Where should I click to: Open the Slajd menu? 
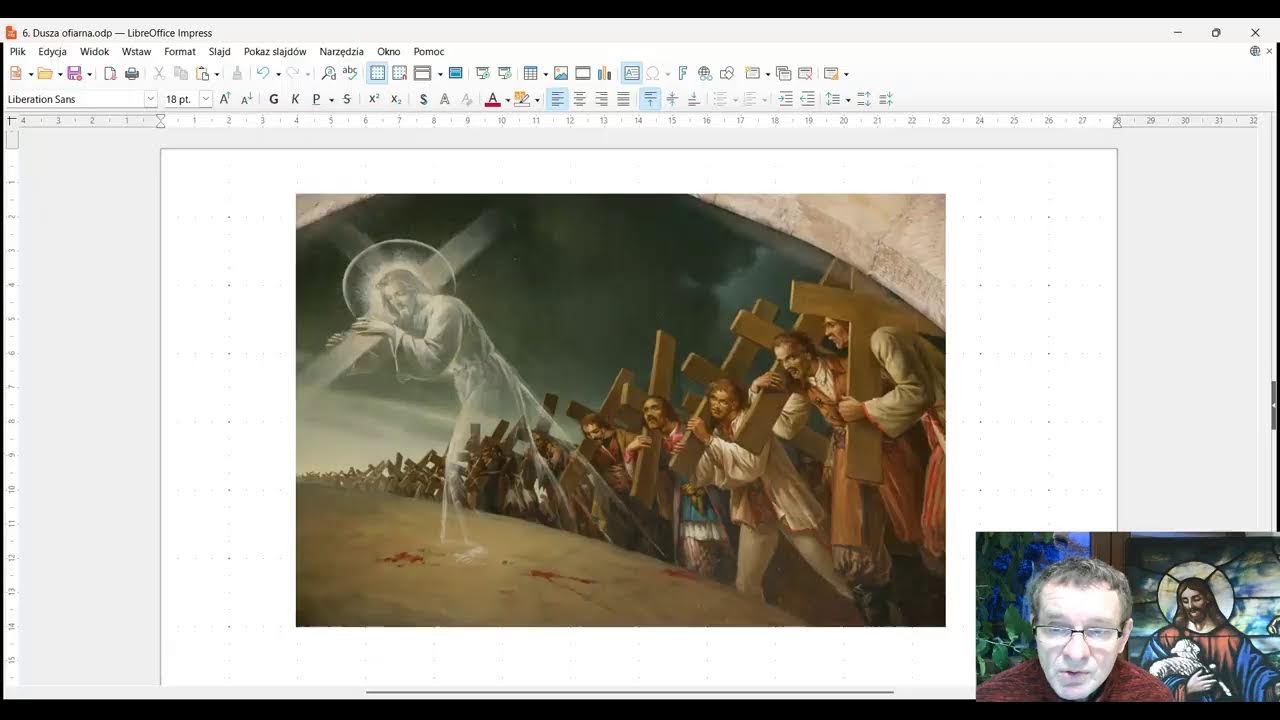click(219, 51)
